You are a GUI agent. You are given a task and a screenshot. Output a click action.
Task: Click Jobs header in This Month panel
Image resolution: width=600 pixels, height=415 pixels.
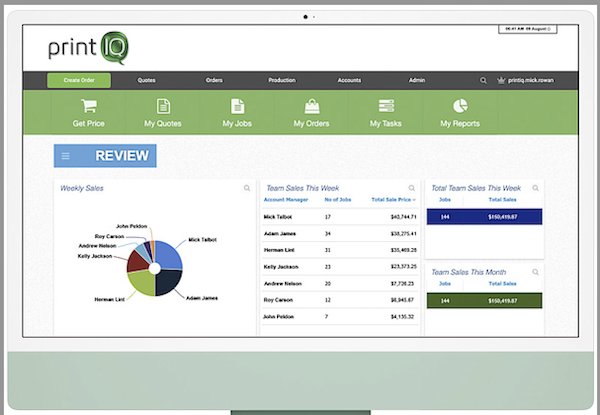tap(445, 284)
